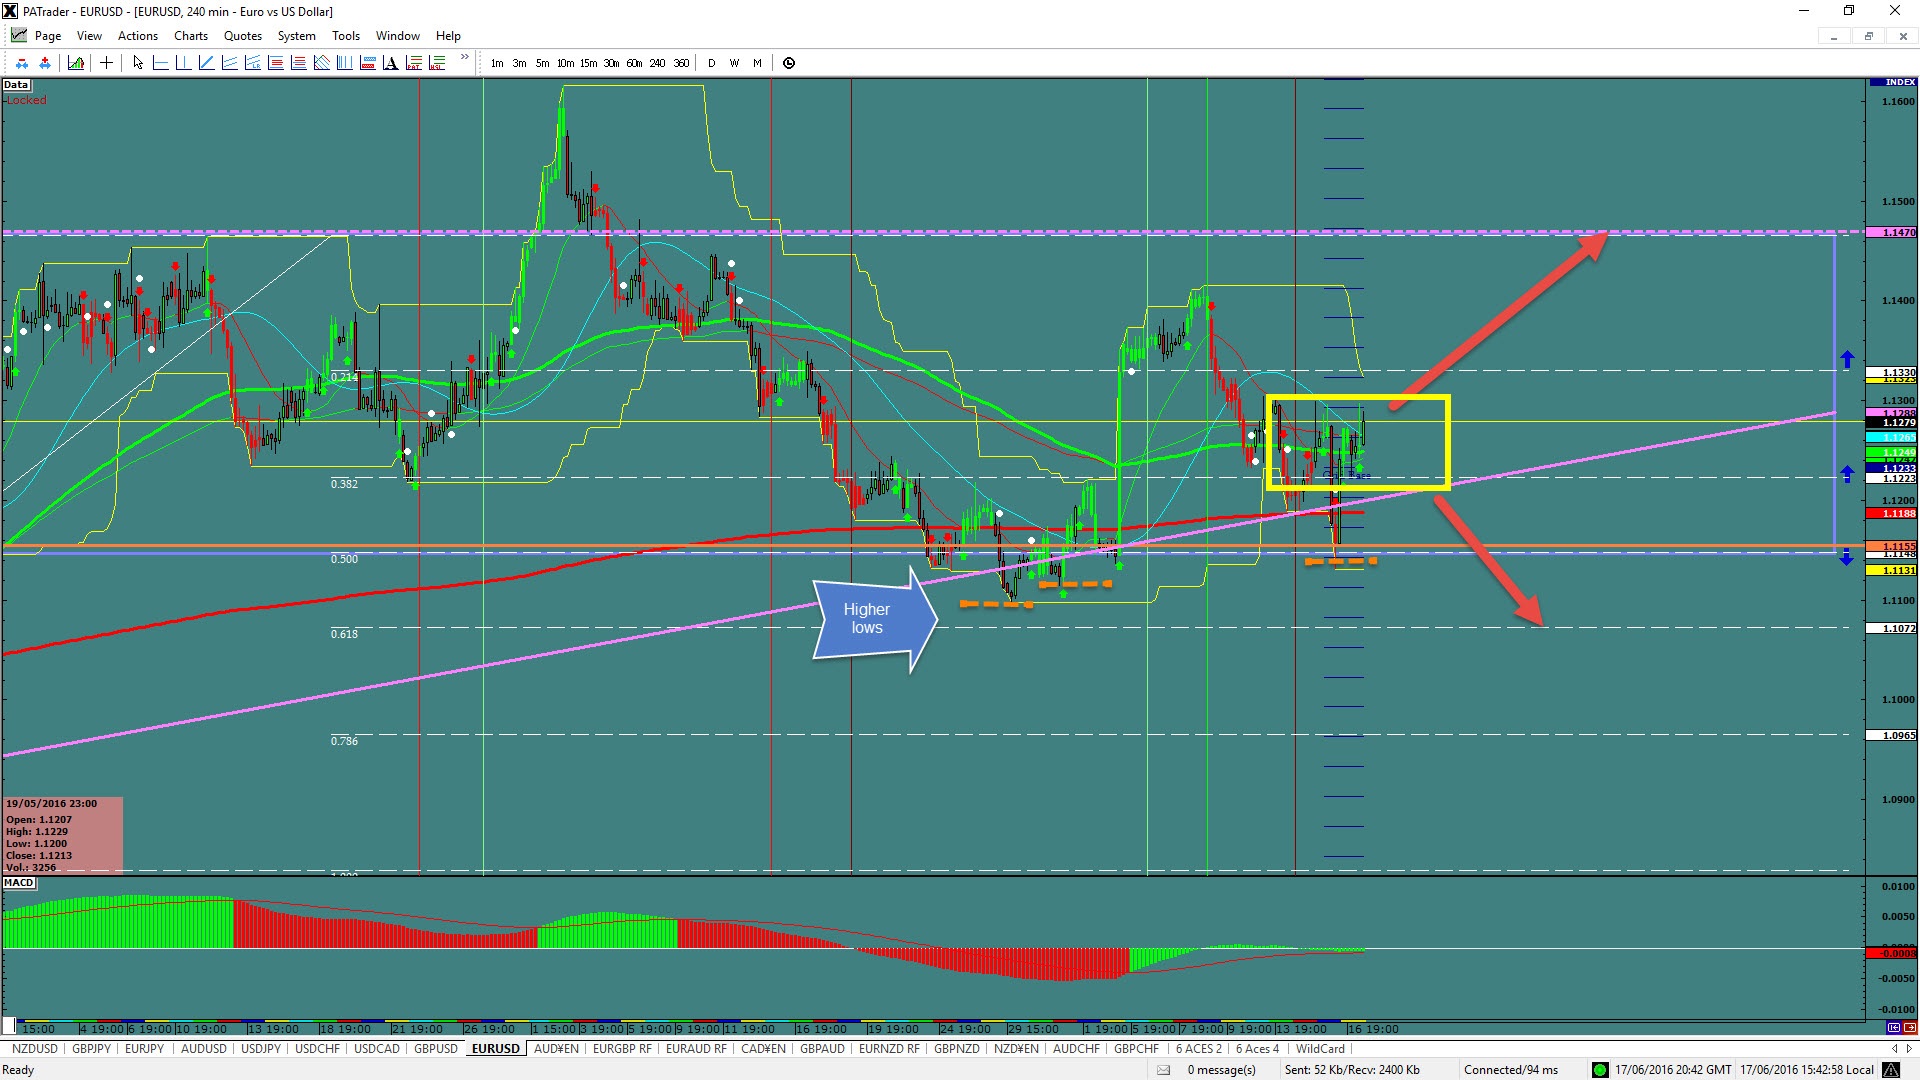Switch to the NZDUSD tab
The image size is (1920, 1080).
click(35, 1049)
